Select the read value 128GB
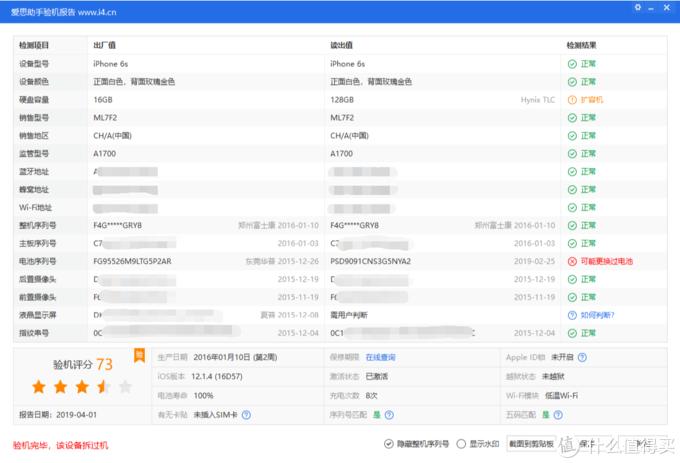 click(342, 100)
